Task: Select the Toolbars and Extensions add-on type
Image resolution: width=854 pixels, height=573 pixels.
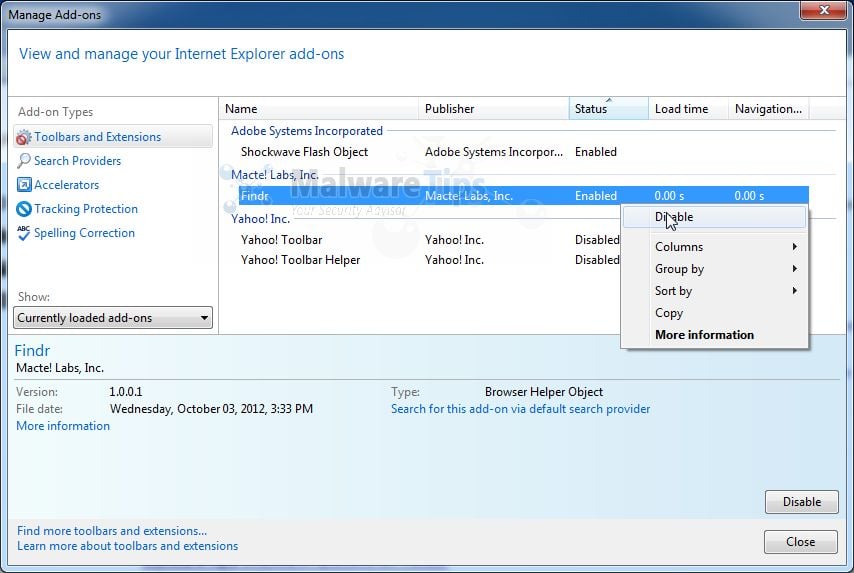Action: (x=113, y=137)
